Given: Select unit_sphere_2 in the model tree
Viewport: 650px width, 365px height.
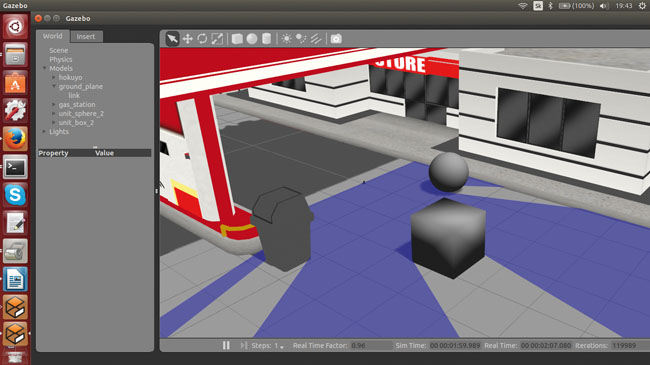Looking at the screenshot, I should (x=81, y=114).
